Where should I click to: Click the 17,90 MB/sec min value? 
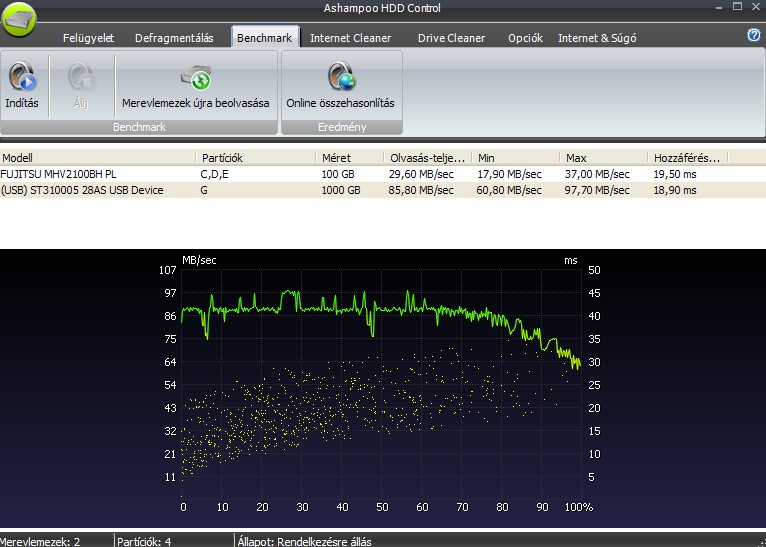(509, 174)
